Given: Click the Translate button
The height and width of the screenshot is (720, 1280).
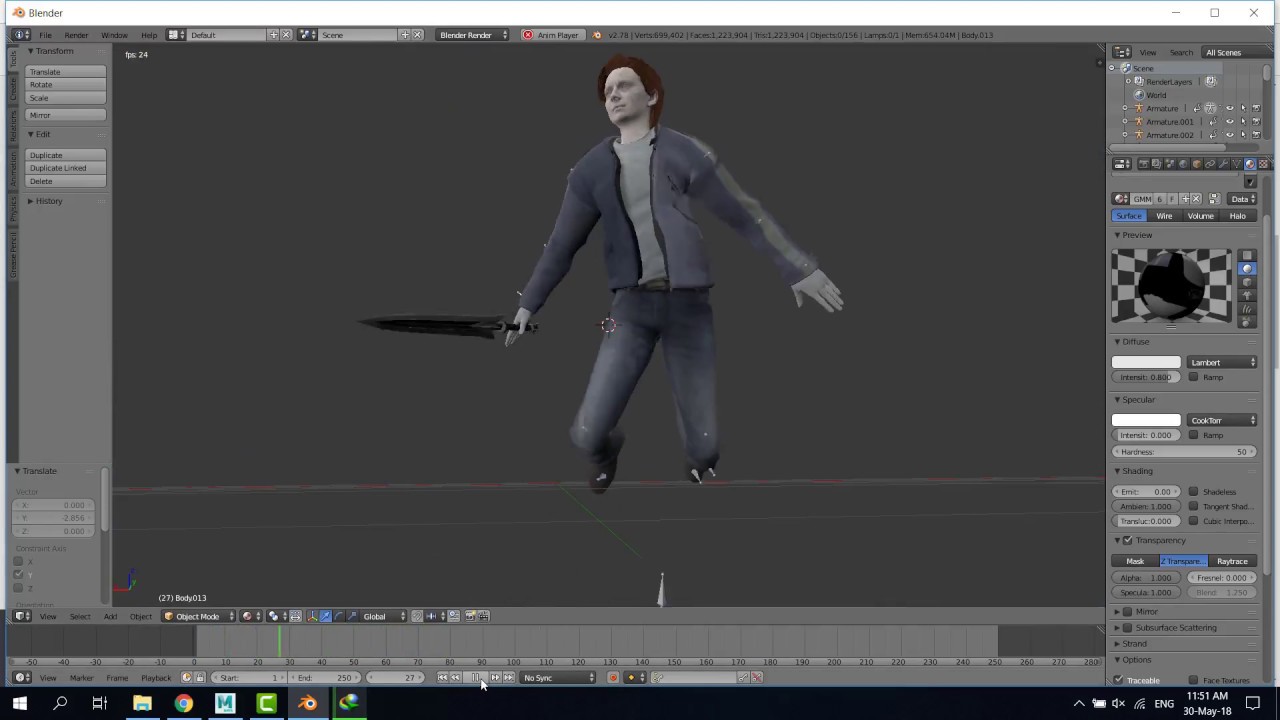Looking at the screenshot, I should tap(66, 72).
